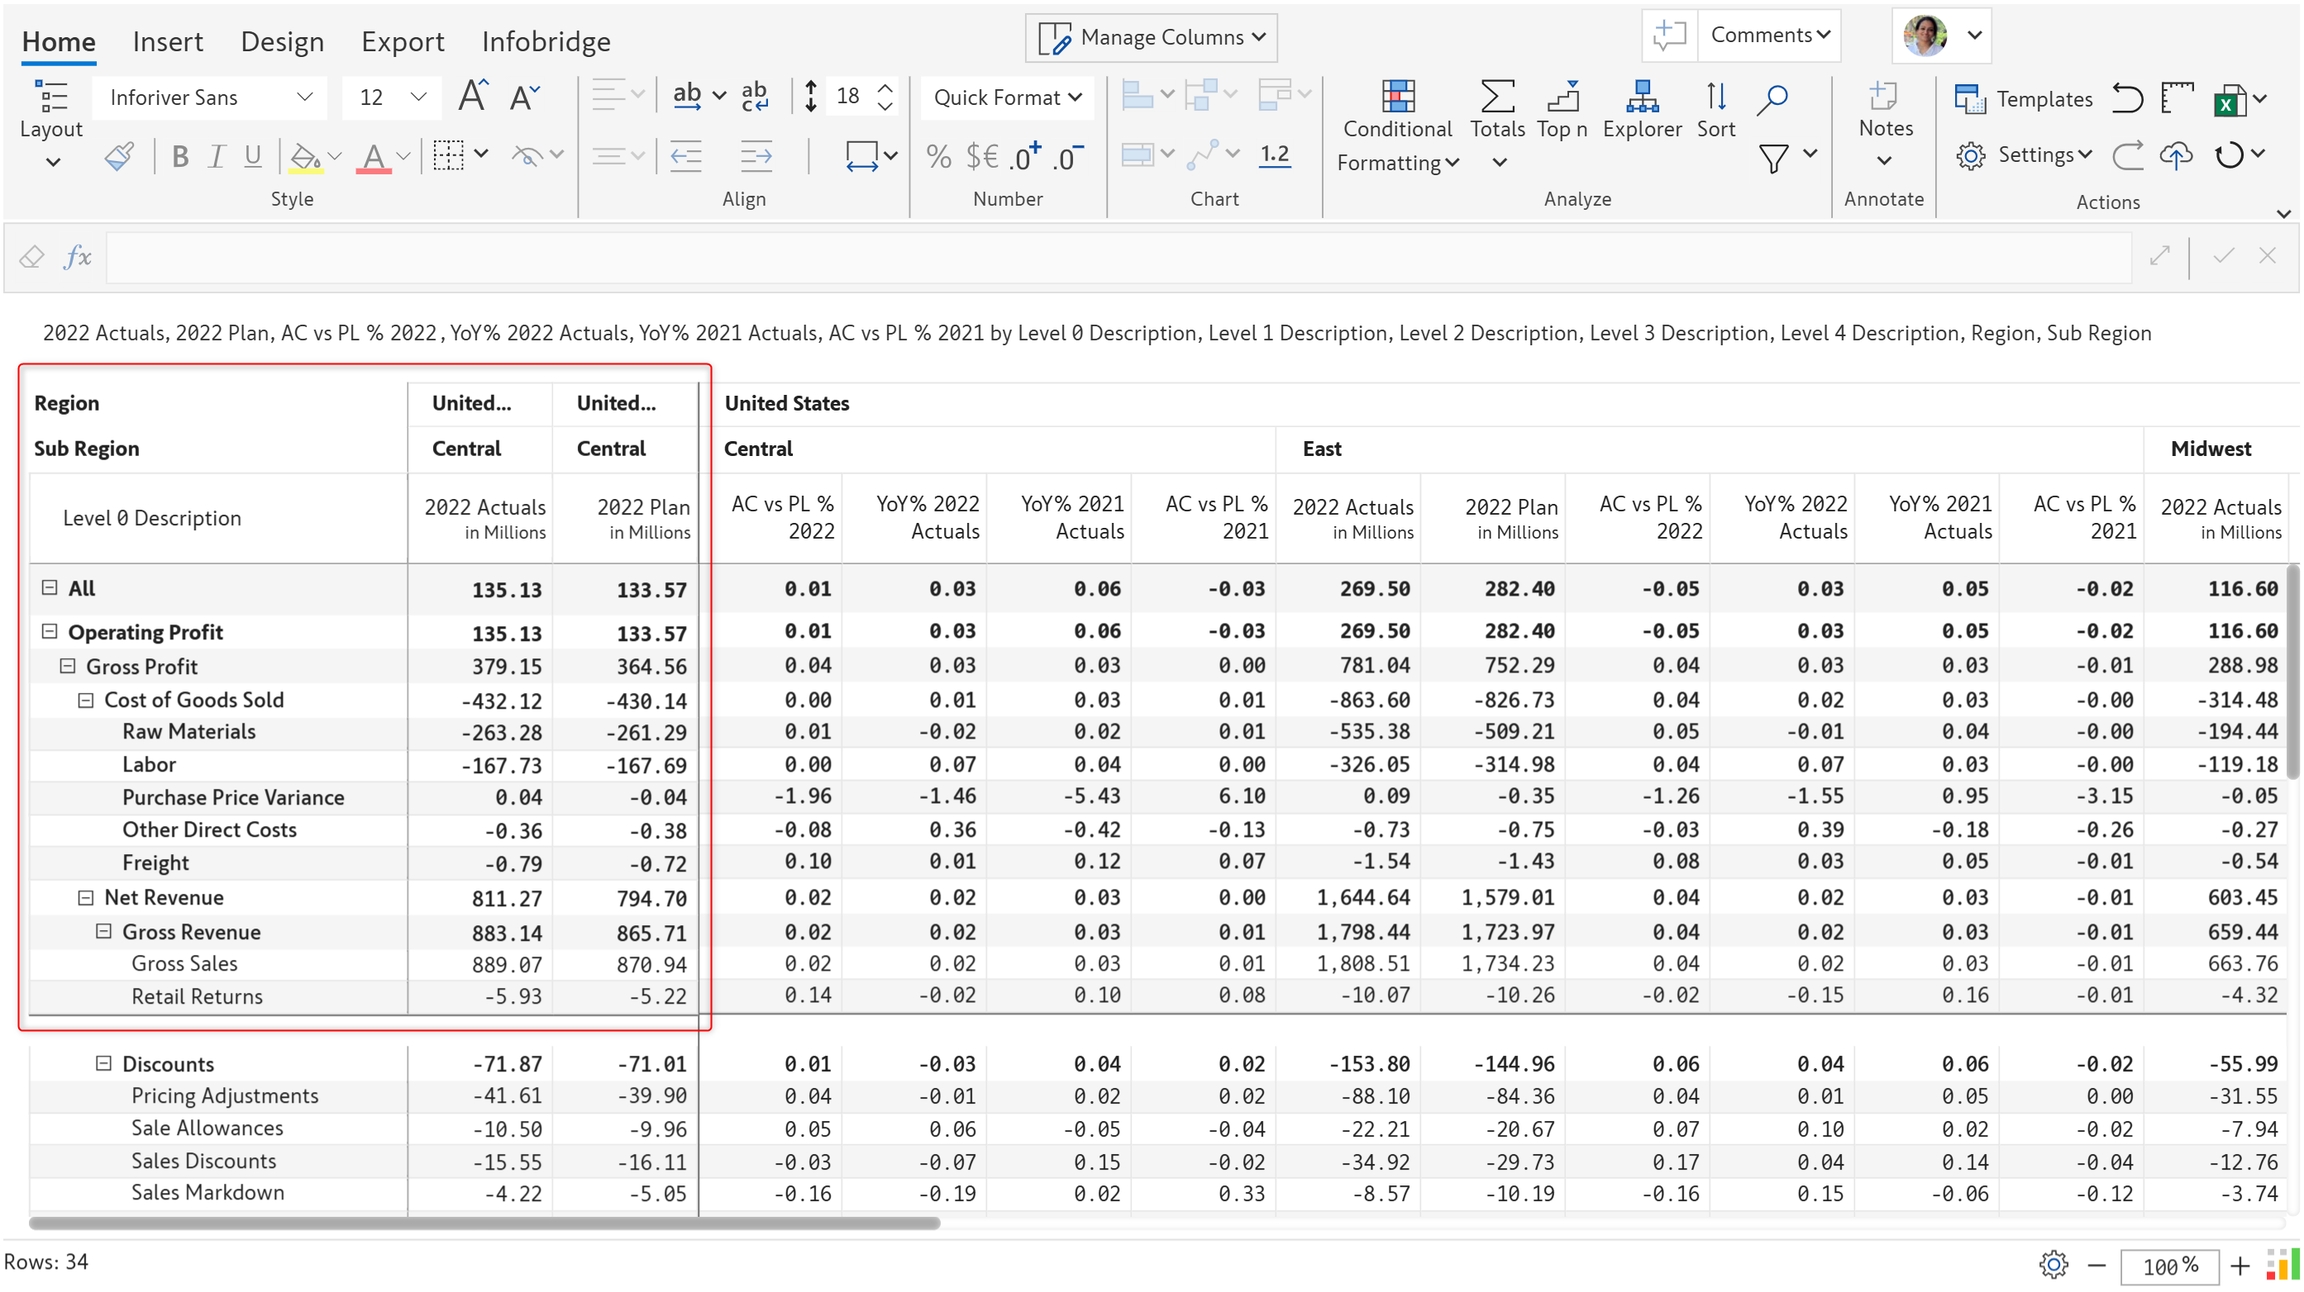Viewport: 2304px width, 1292px height.
Task: Toggle italic text formatting
Action: pos(216,156)
